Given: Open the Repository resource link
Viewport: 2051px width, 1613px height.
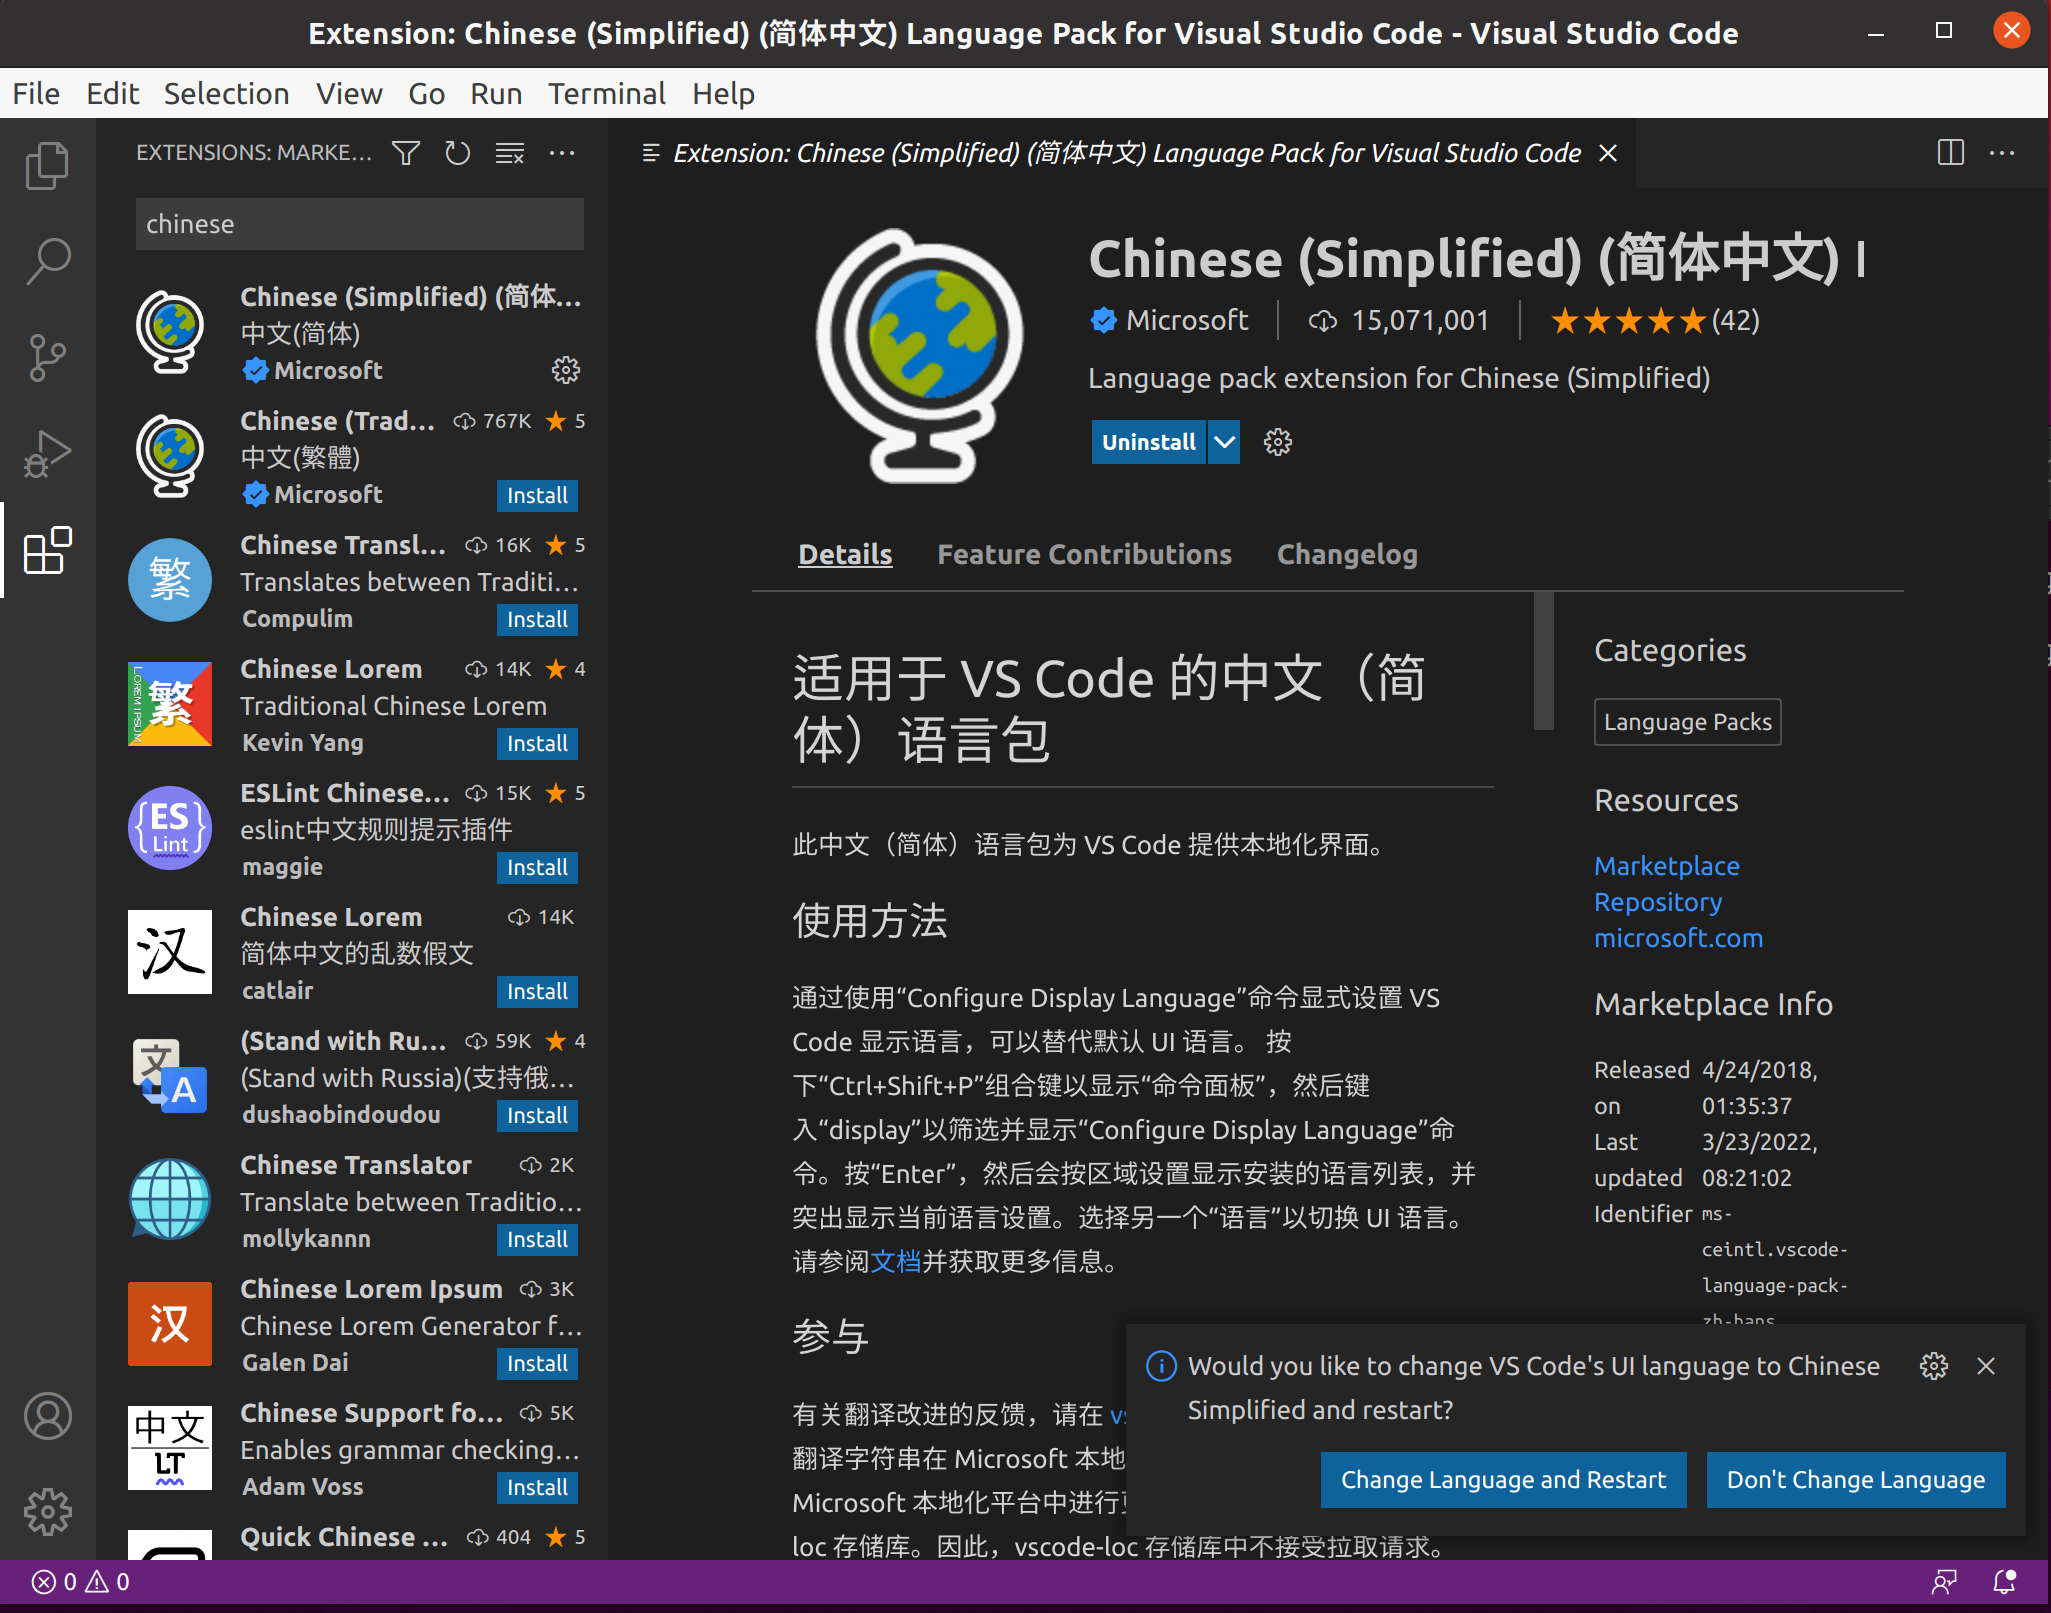Looking at the screenshot, I should [x=1657, y=902].
